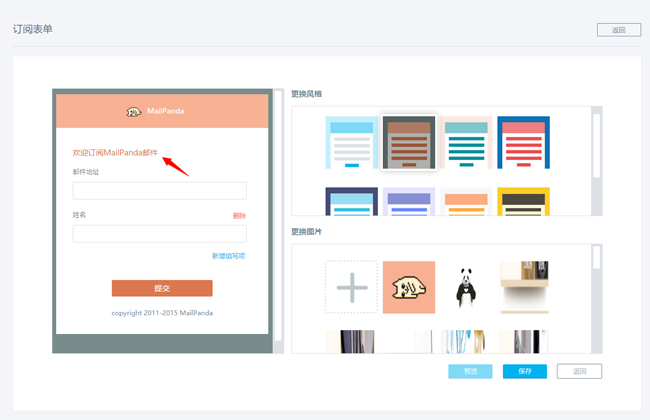Click the style list scrollbar
Image resolution: width=650 pixels, height=420 pixels.
point(597,146)
